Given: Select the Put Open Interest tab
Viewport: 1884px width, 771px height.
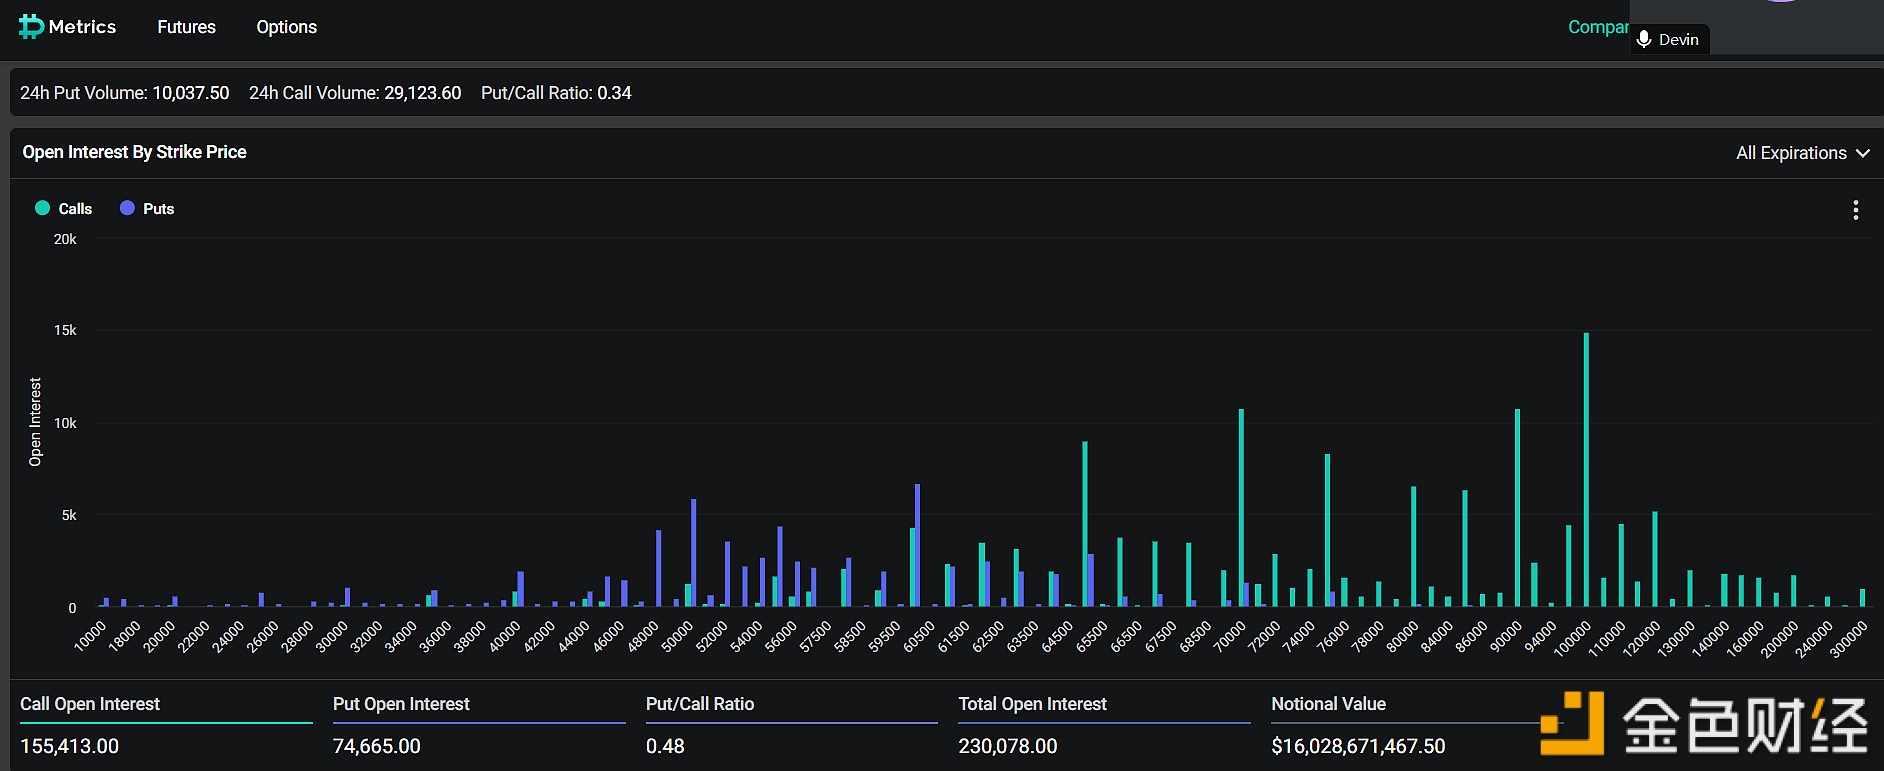Looking at the screenshot, I should (x=479, y=707).
